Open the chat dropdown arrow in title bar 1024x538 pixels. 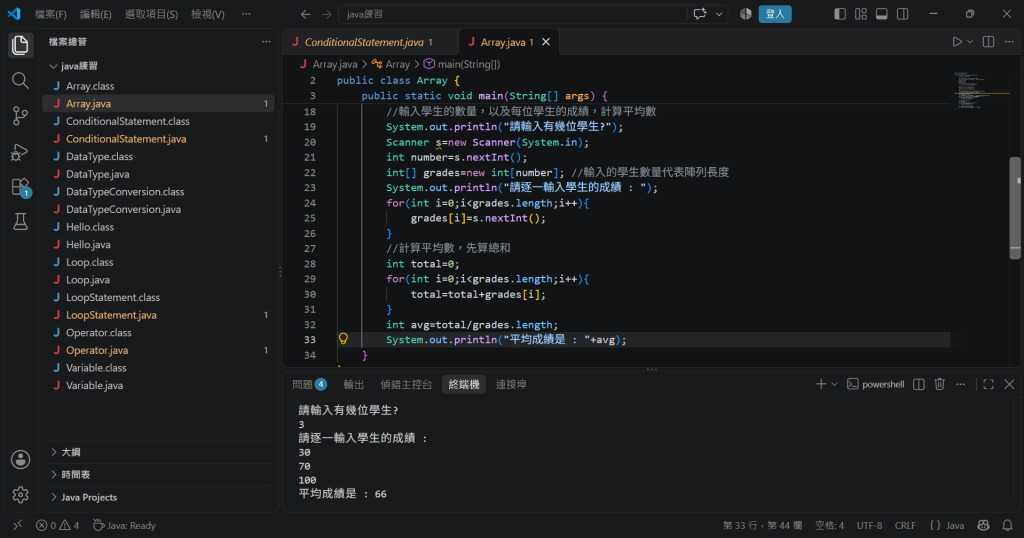click(x=719, y=14)
